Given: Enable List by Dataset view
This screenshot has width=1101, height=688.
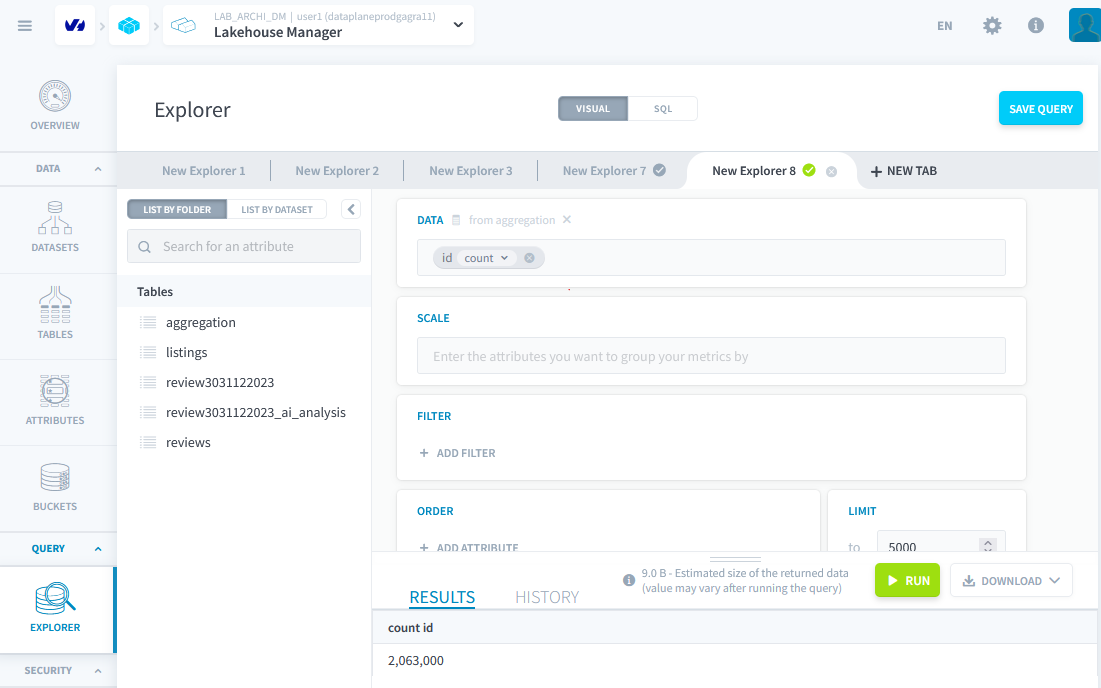Looking at the screenshot, I should click(x=277, y=209).
